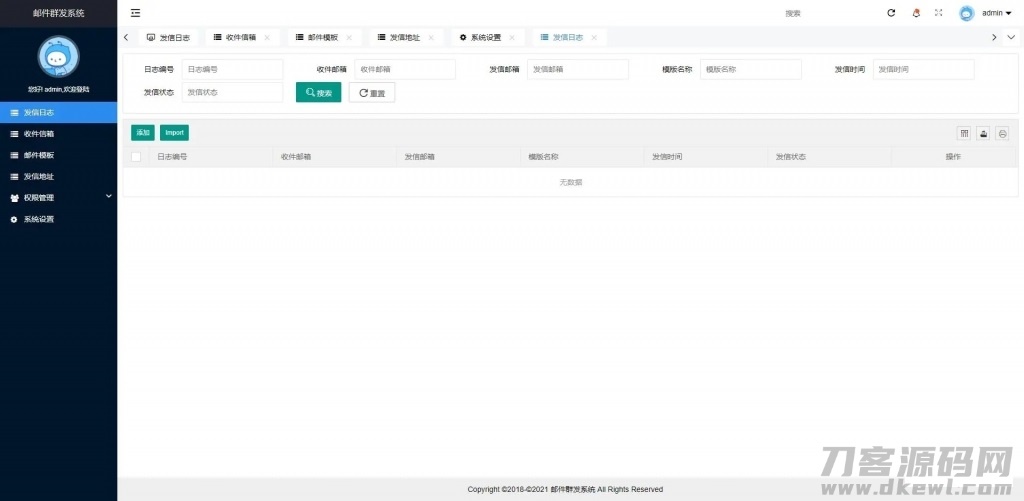
Task: Click the print icon above the table
Action: (x=1002, y=133)
